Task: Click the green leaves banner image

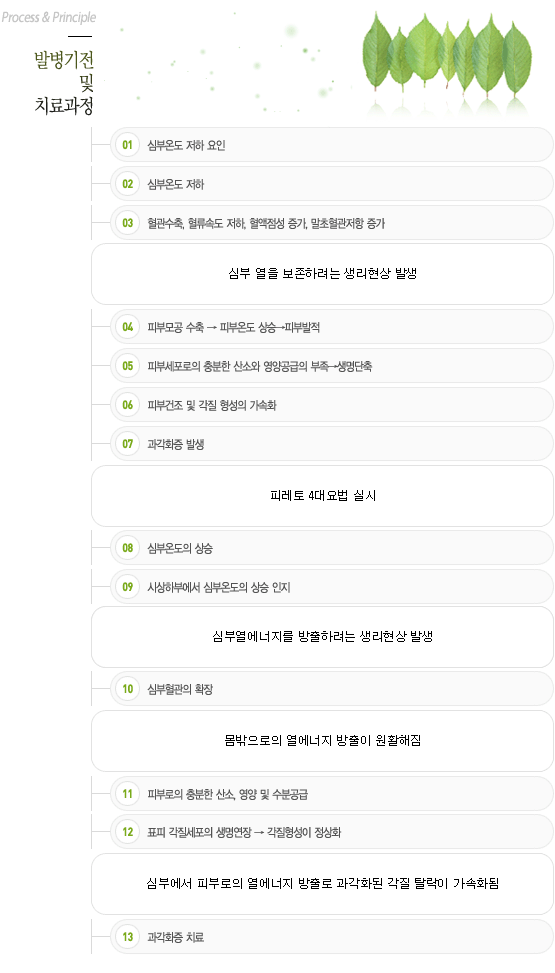Action: [x=447, y=62]
